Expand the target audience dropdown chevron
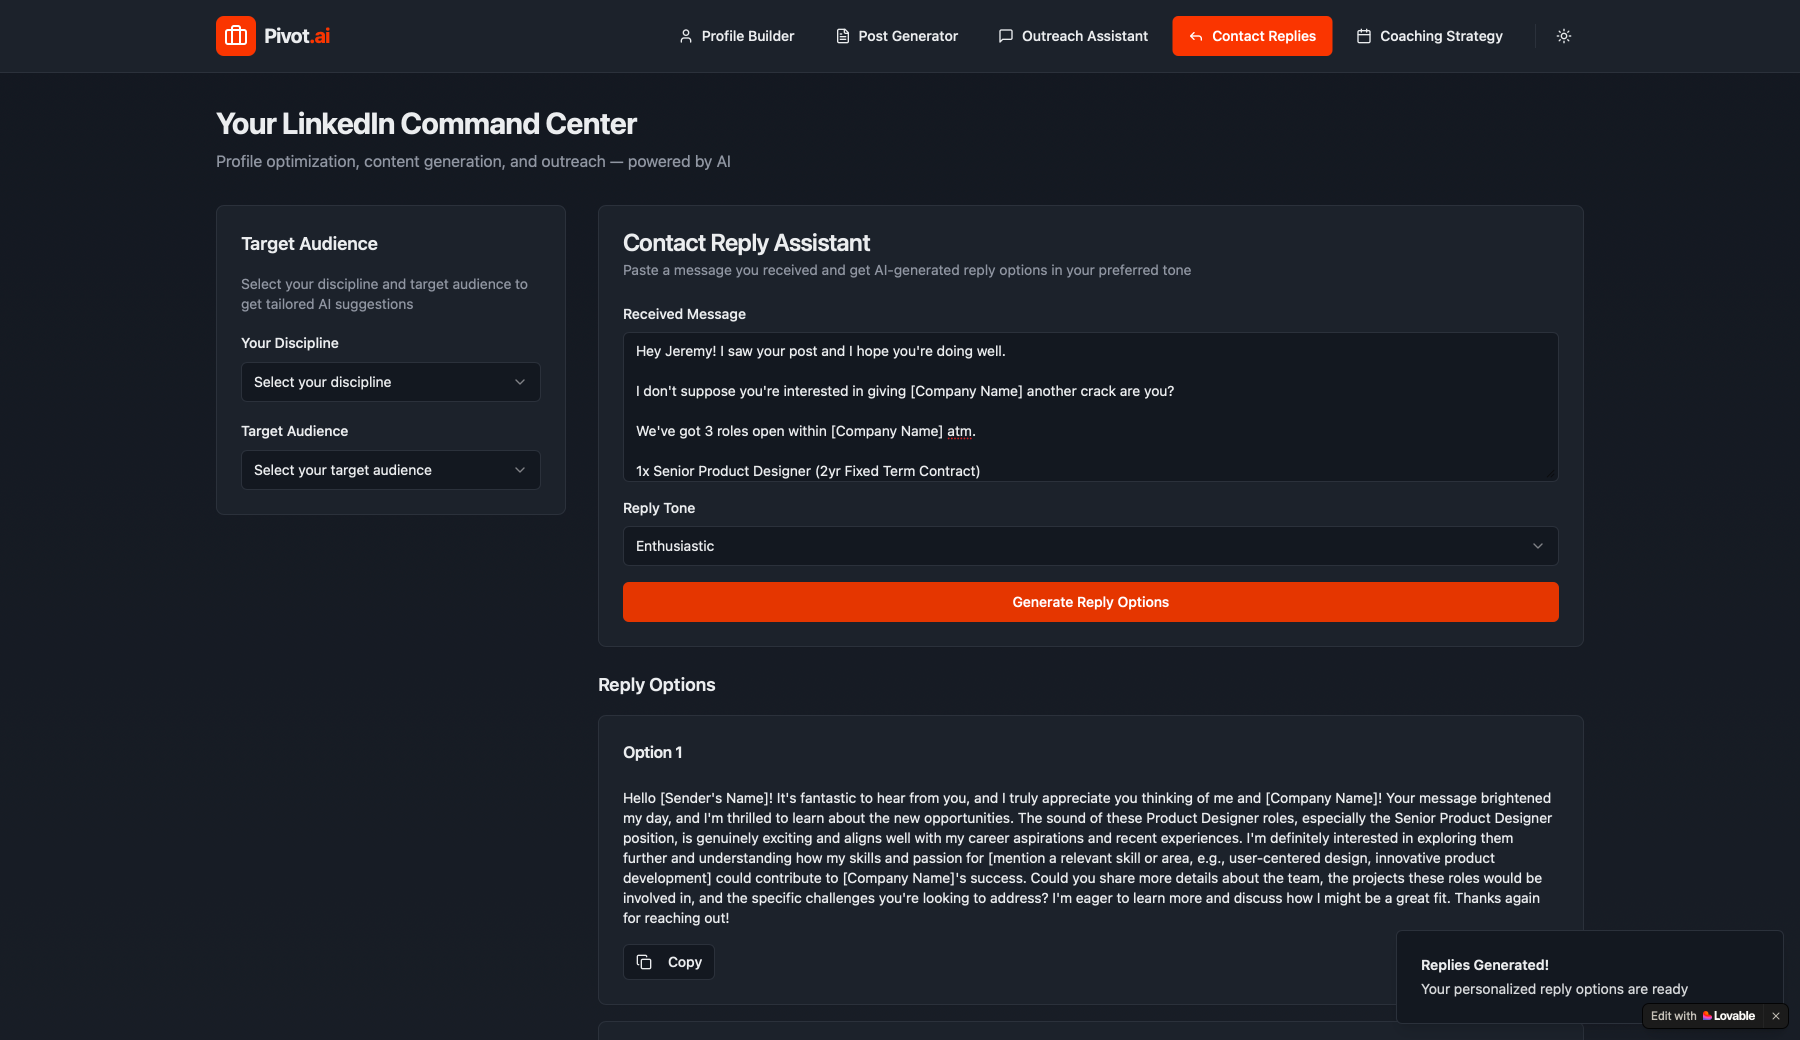This screenshot has width=1800, height=1040. (520, 470)
